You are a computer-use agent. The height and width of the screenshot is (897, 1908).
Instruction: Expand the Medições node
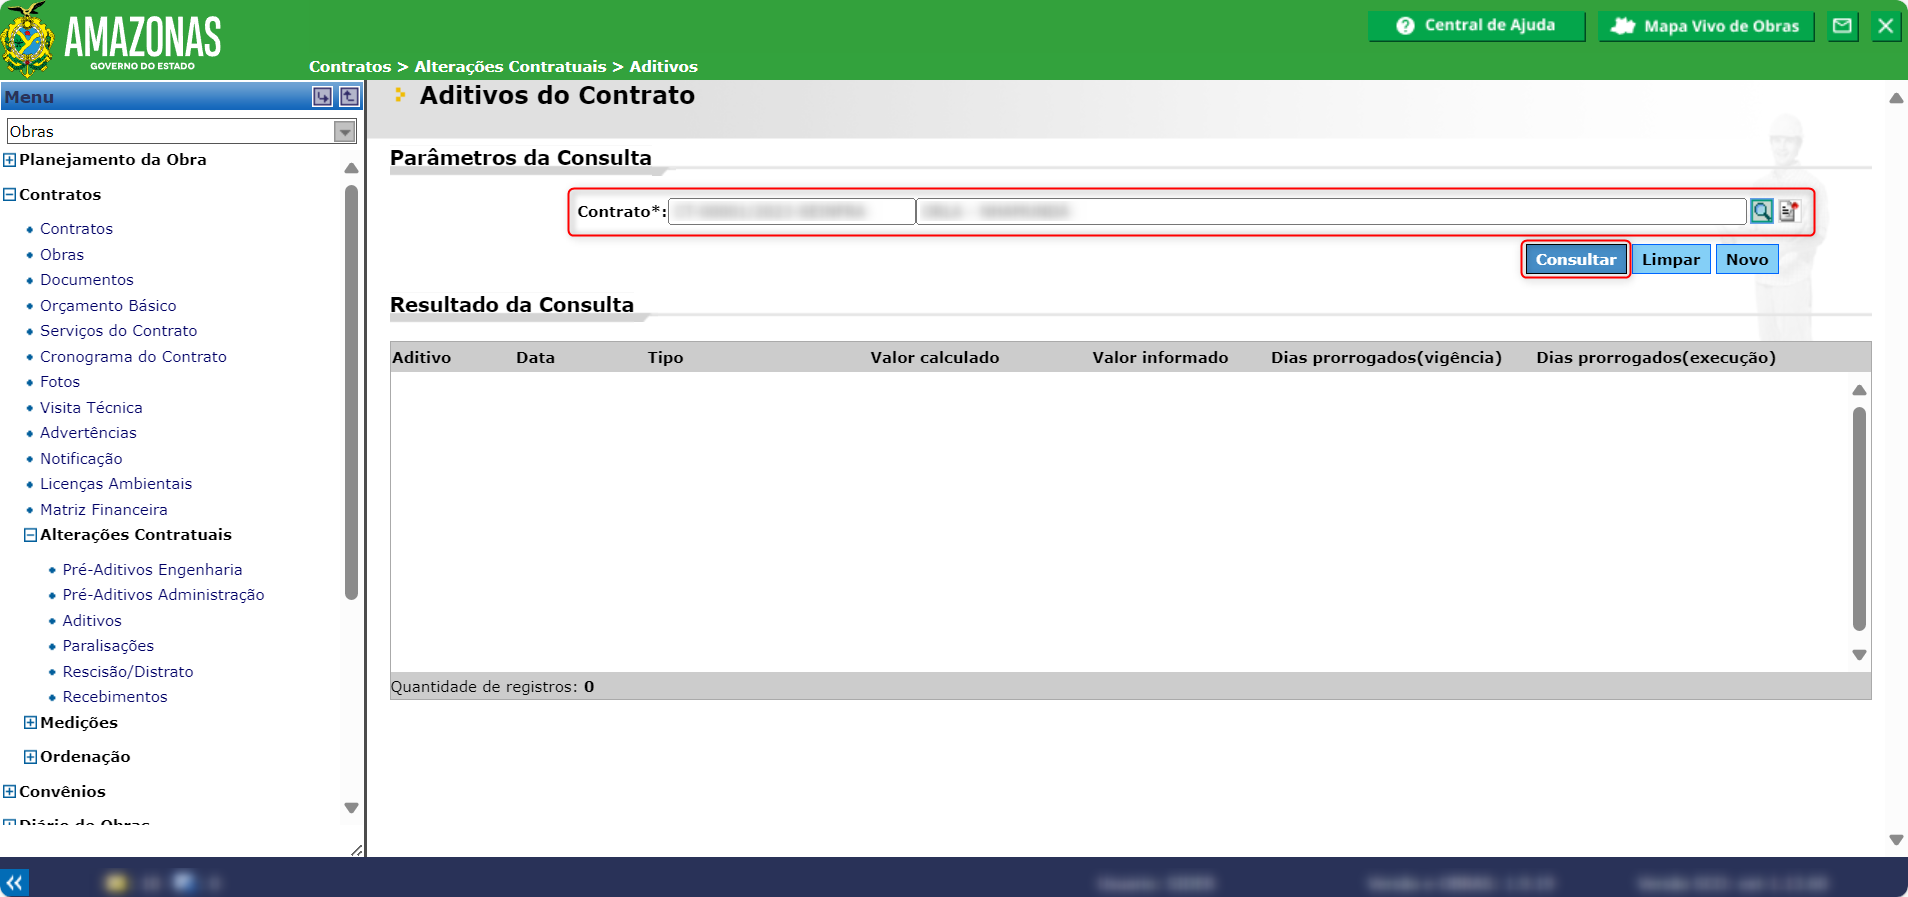pyautogui.click(x=30, y=723)
